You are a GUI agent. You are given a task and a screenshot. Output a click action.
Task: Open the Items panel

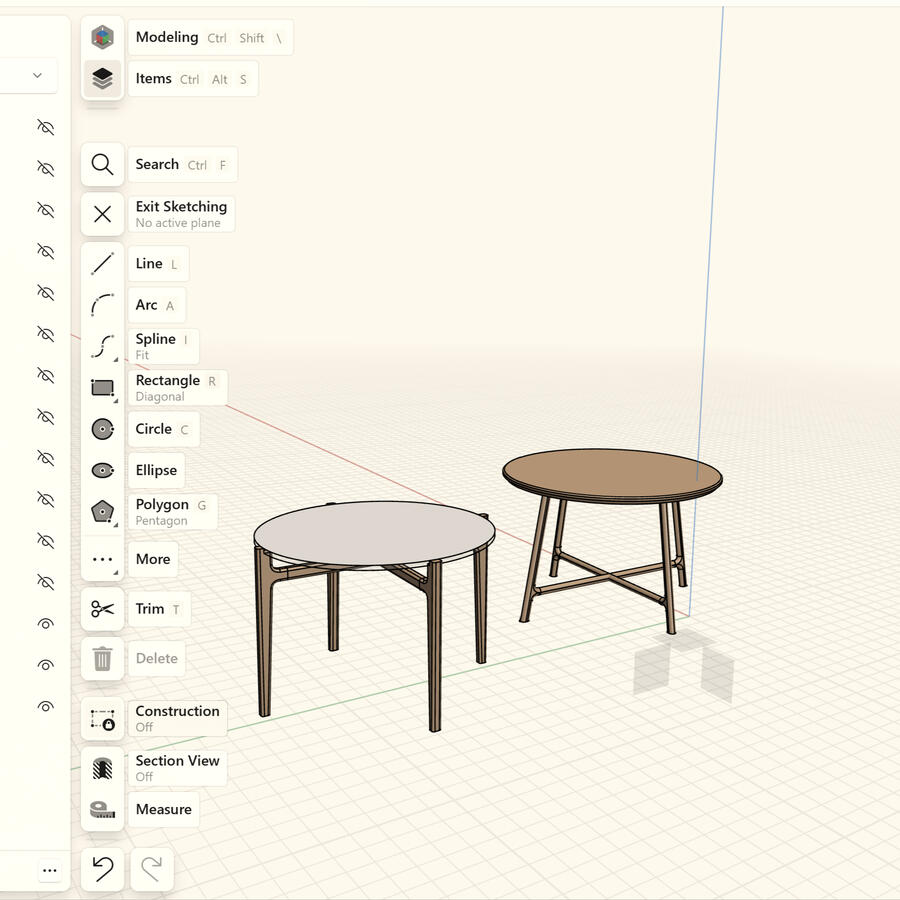pos(102,79)
